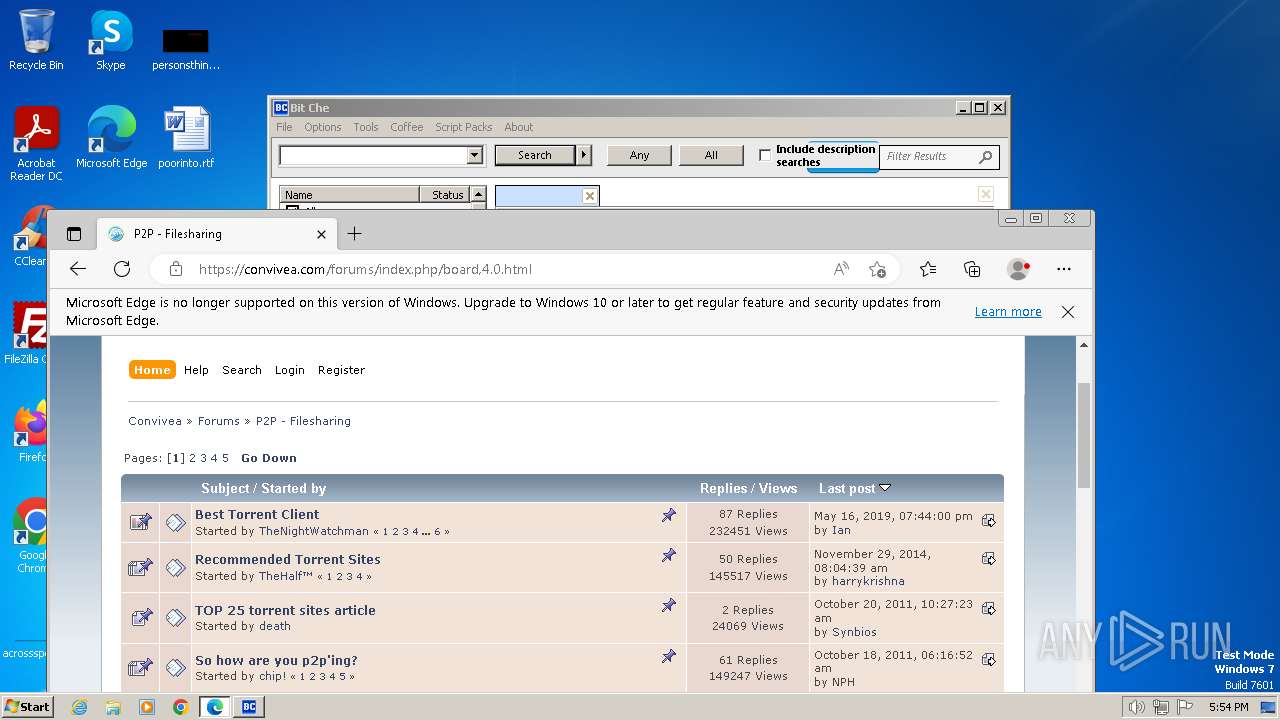Screen dimensions: 1280x720
Task: Click the volume speaker tray icon
Action: point(1136,707)
